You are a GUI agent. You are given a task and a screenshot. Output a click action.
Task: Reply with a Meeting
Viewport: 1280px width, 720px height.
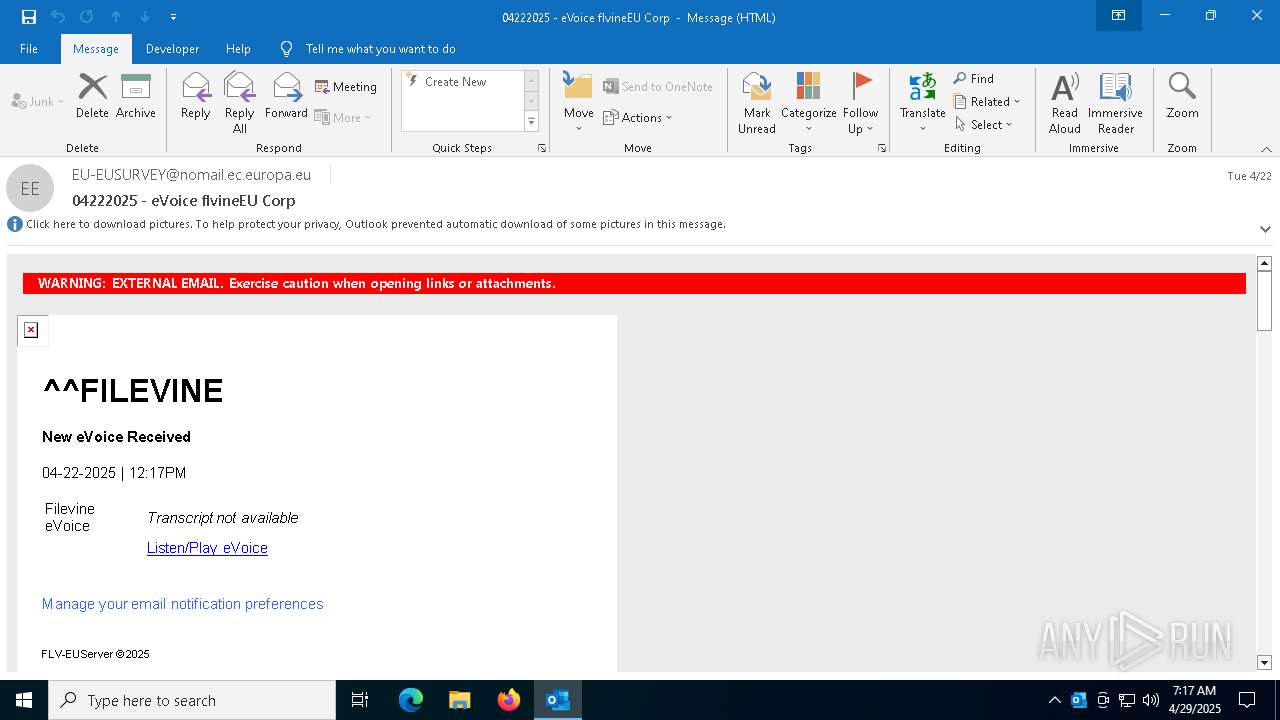346,87
